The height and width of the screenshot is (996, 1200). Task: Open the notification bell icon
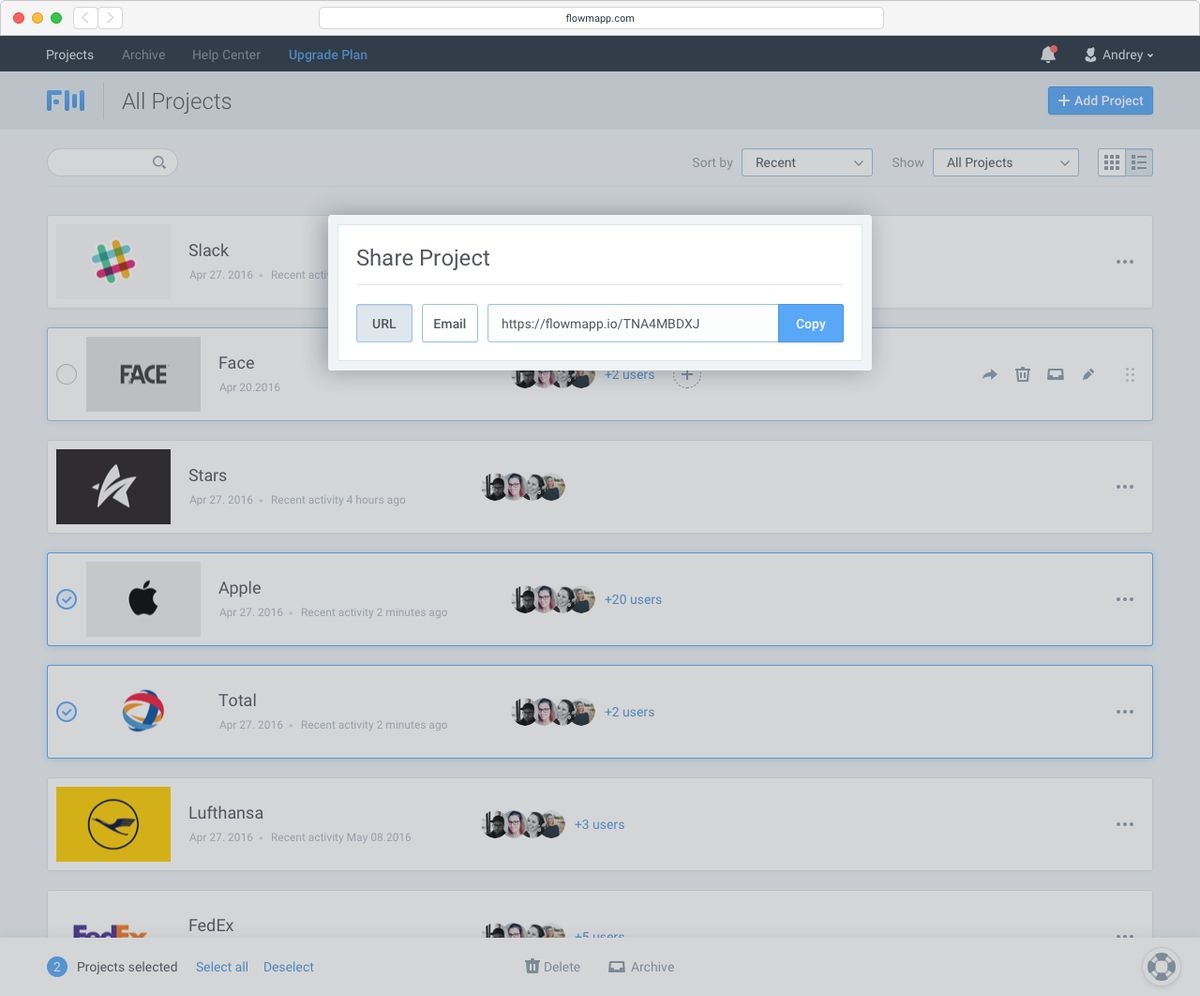[1047, 55]
